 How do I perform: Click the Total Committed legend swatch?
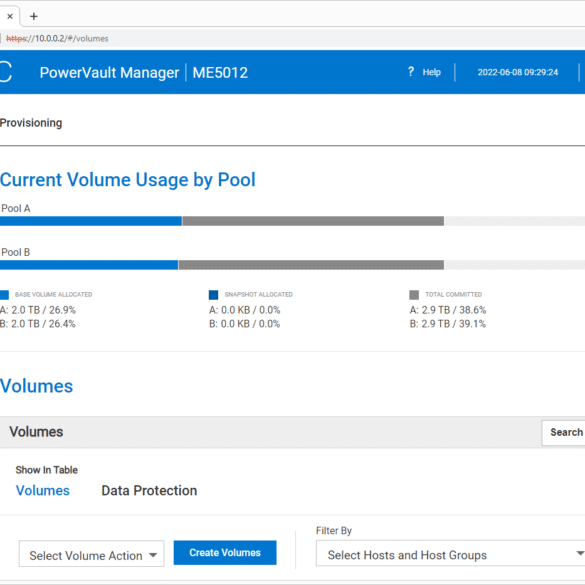(414, 295)
